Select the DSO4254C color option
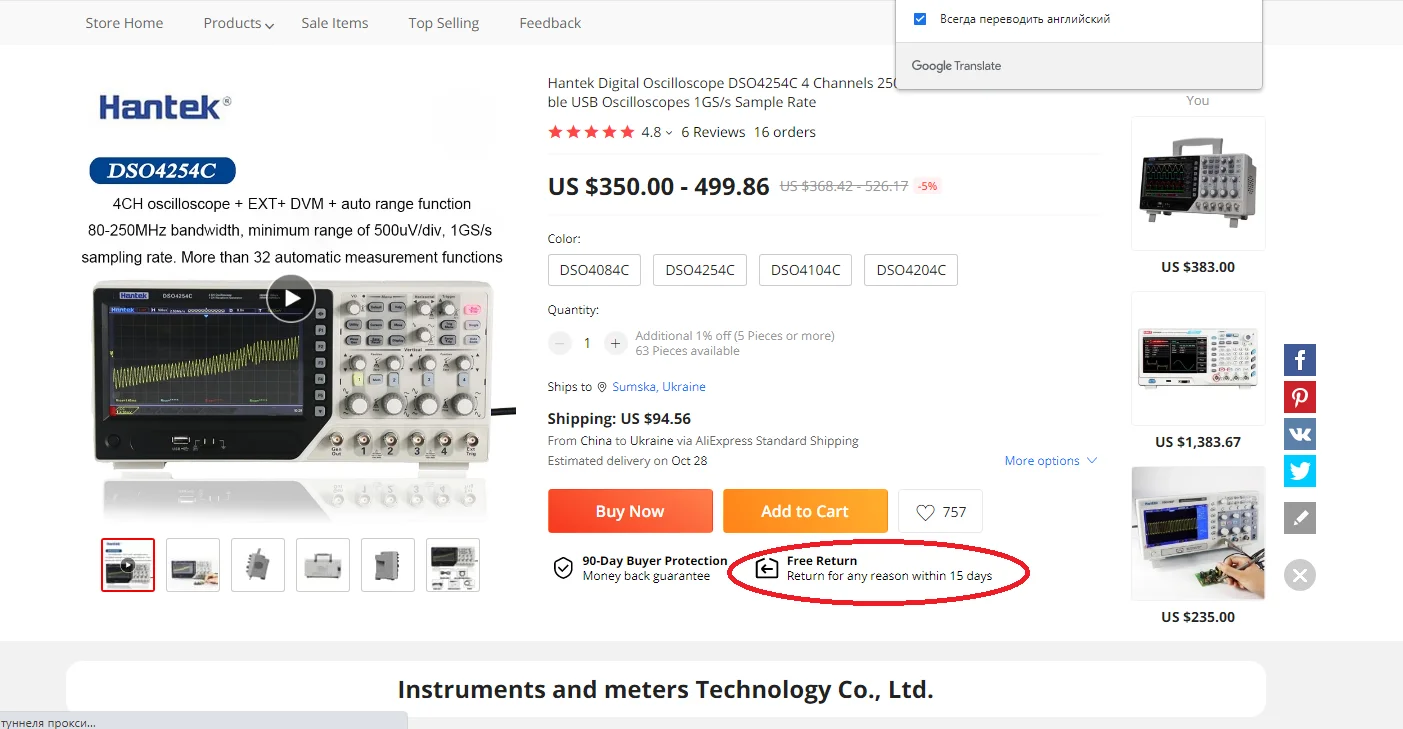The image size is (1403, 729). pos(700,270)
